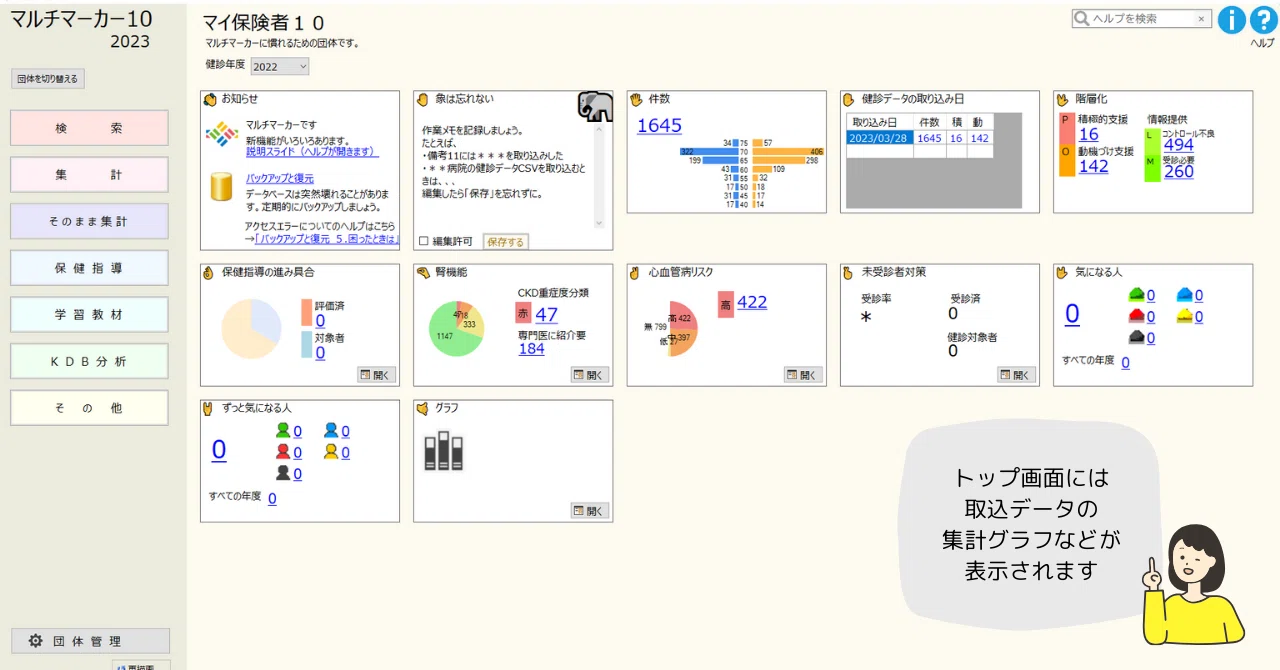This screenshot has height=670, width=1280.
Task: Open the 健診年度 year dropdown
Action: [x=280, y=66]
